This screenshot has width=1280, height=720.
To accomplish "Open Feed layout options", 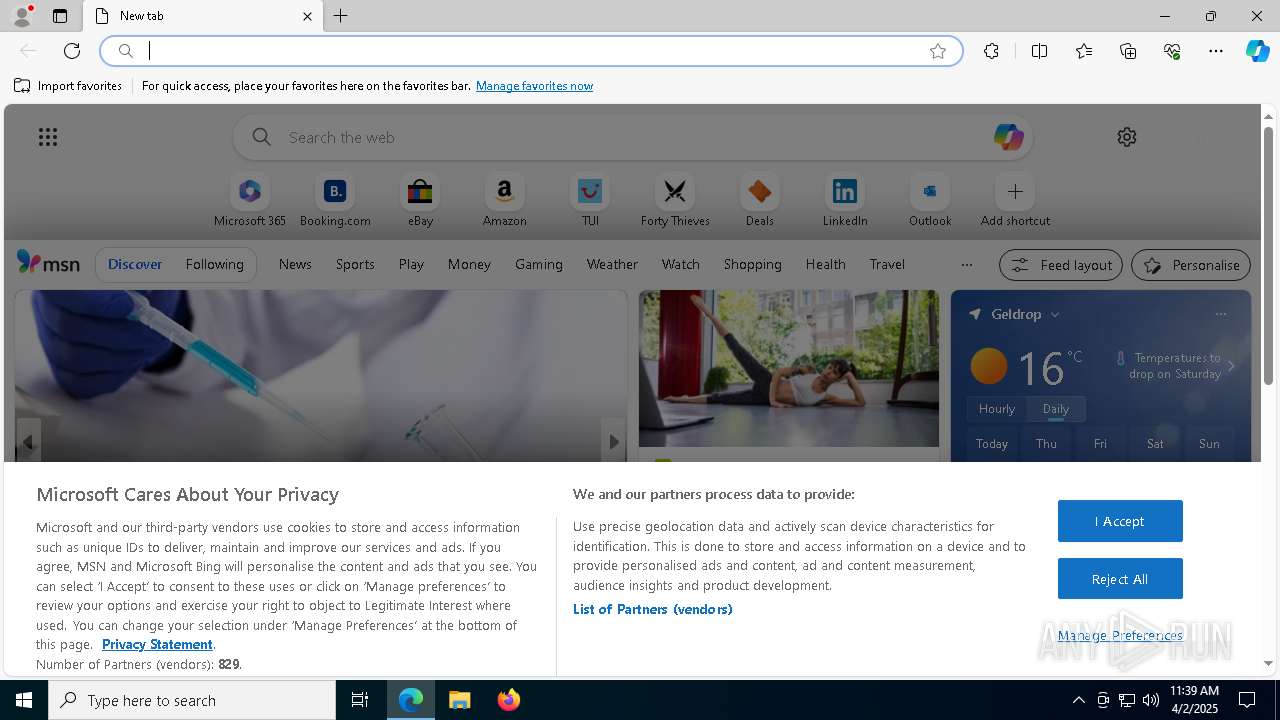I will click(x=1061, y=265).
